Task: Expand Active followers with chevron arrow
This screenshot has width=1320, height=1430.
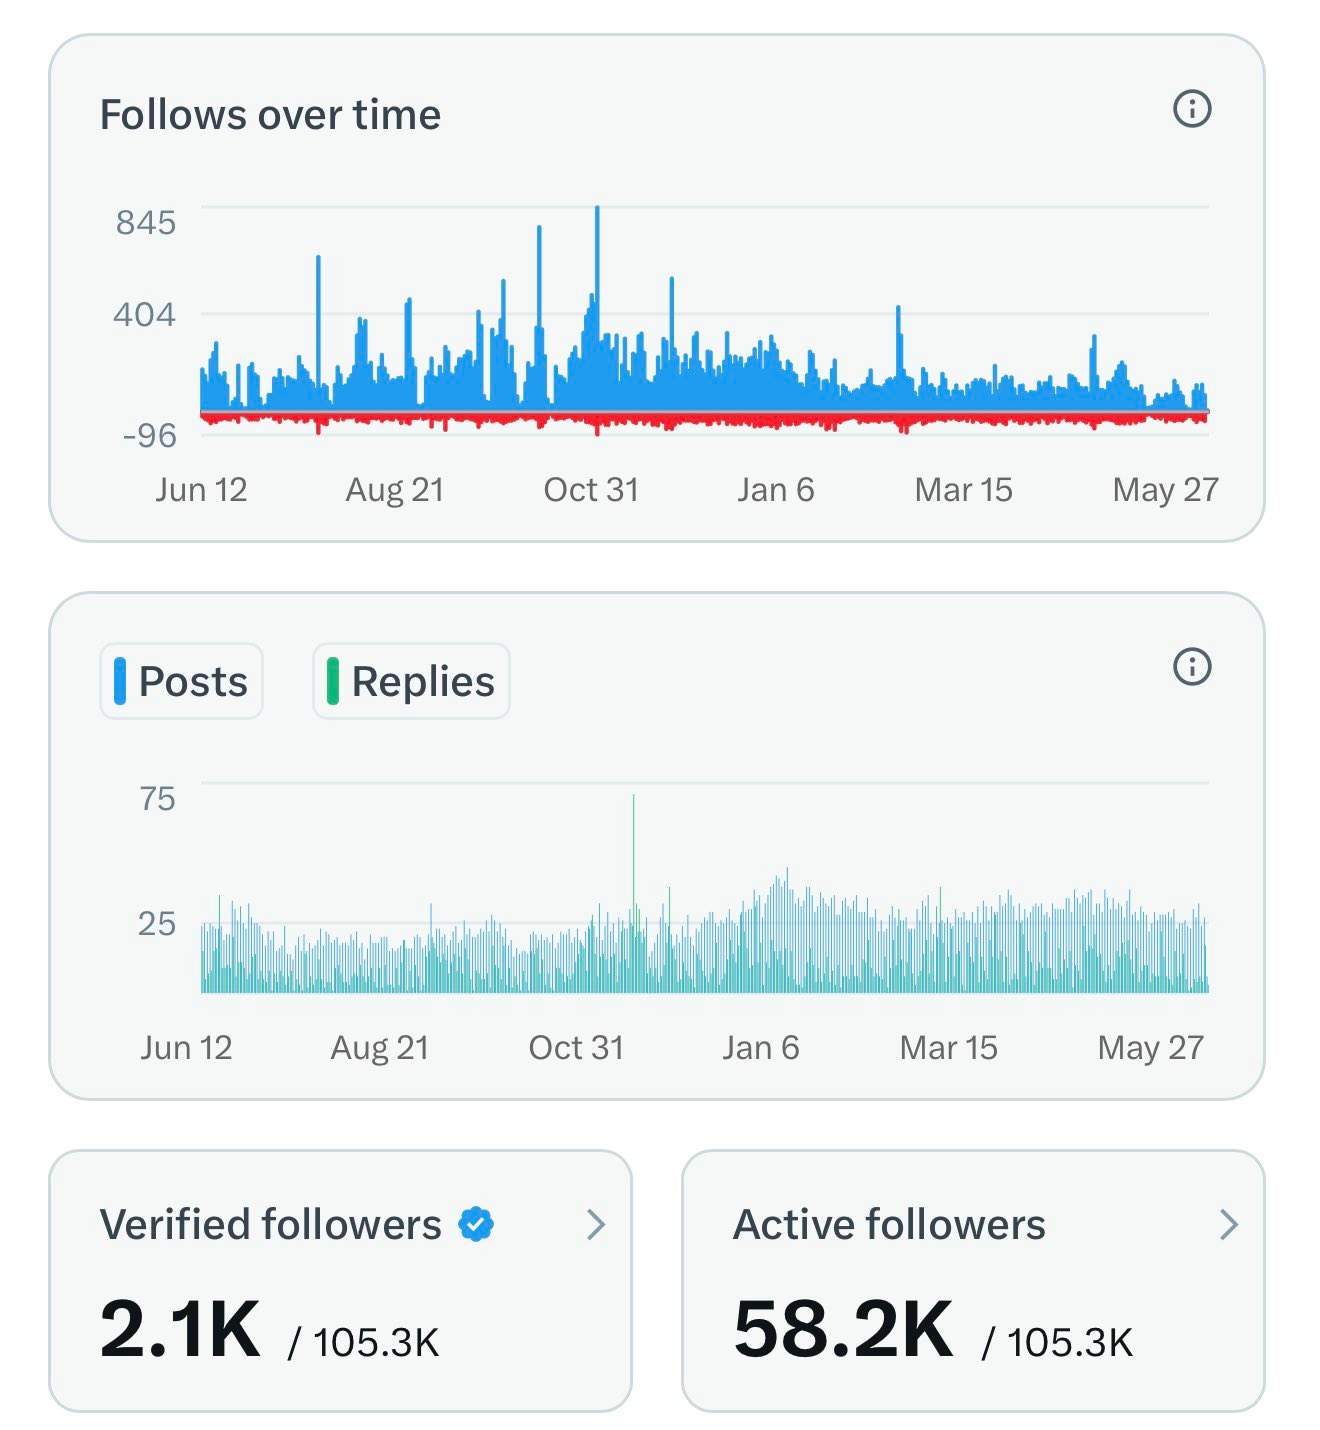Action: (1229, 1224)
